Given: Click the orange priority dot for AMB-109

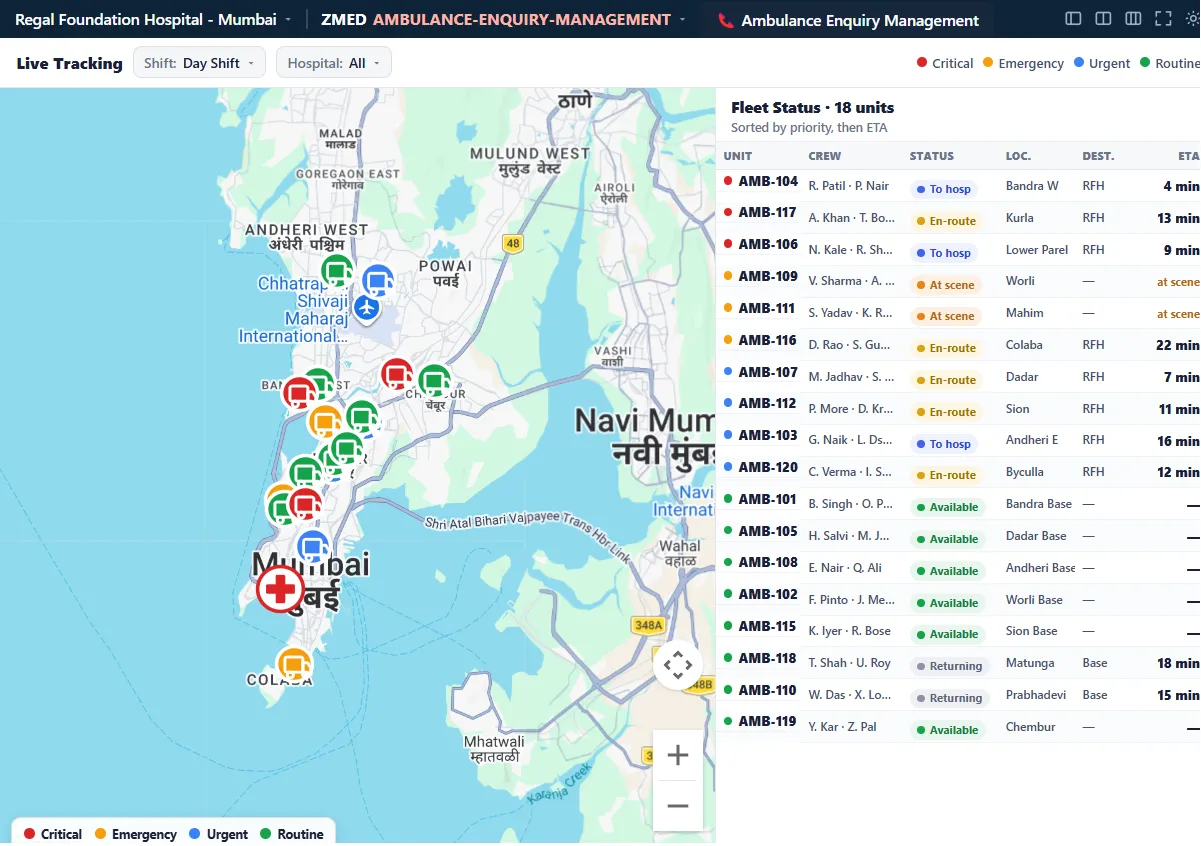Looking at the screenshot, I should (728, 276).
